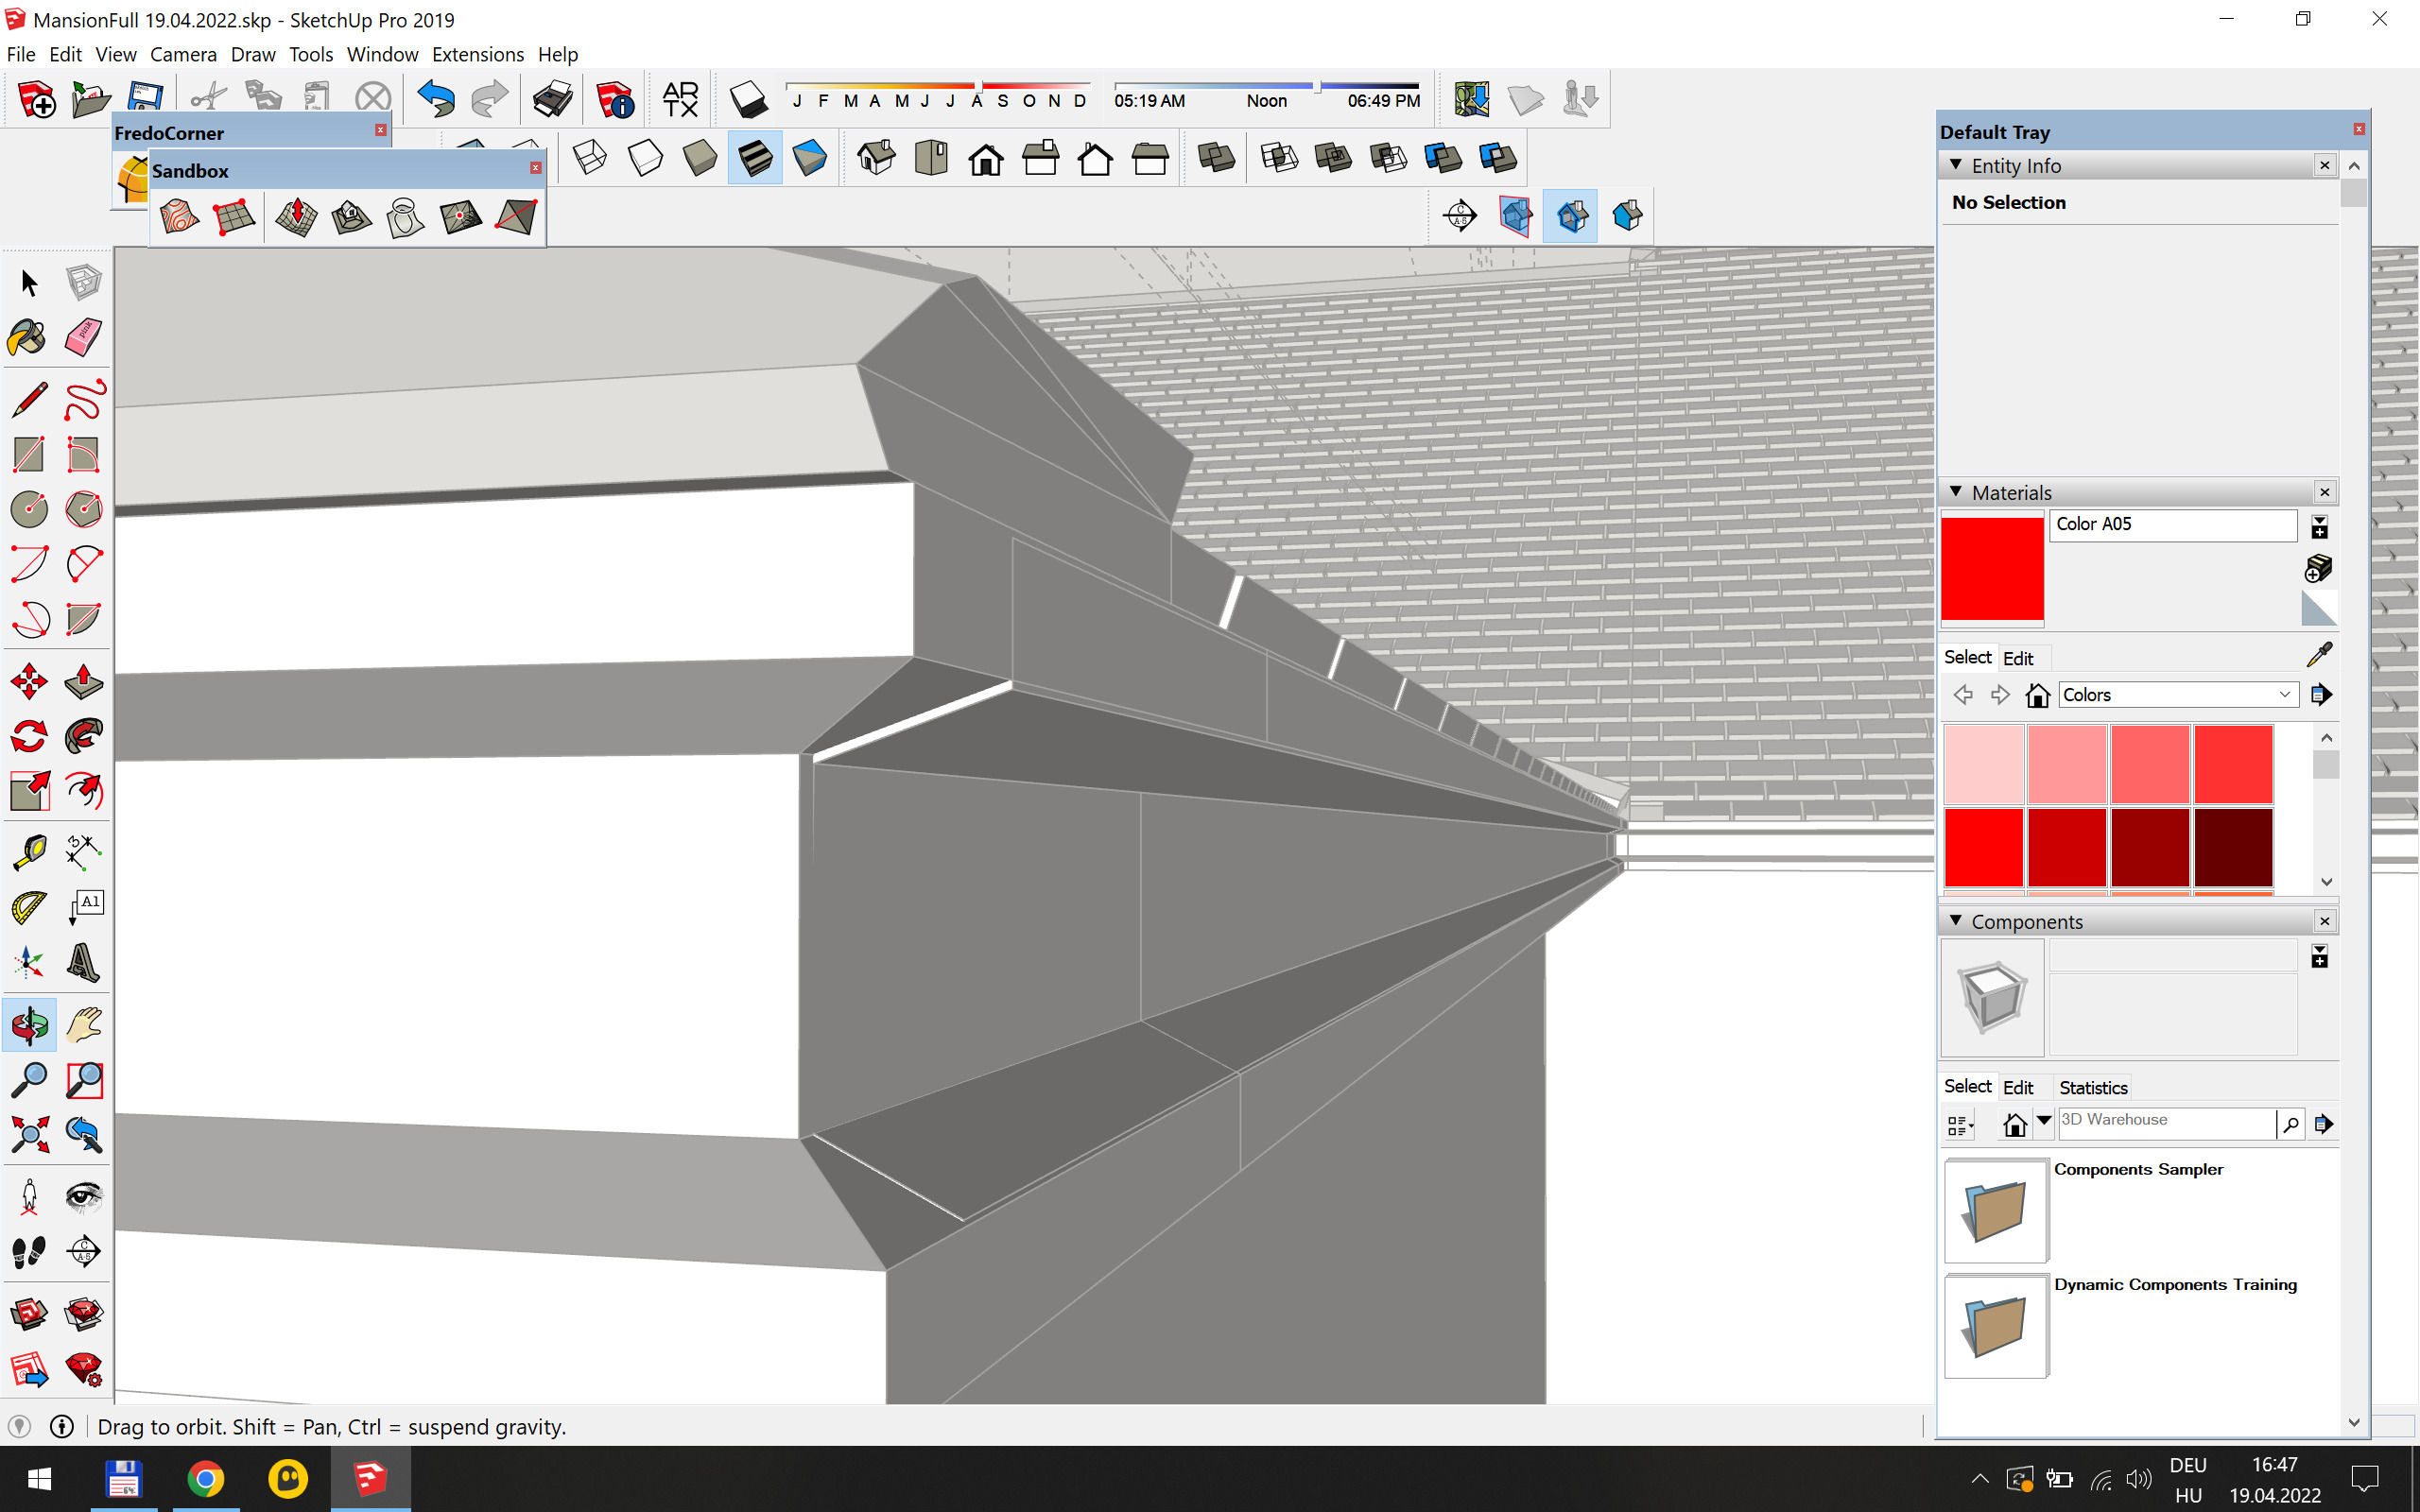Click the Sandbox From Contours icon
Screen dimensions: 2420x1512
[180, 217]
